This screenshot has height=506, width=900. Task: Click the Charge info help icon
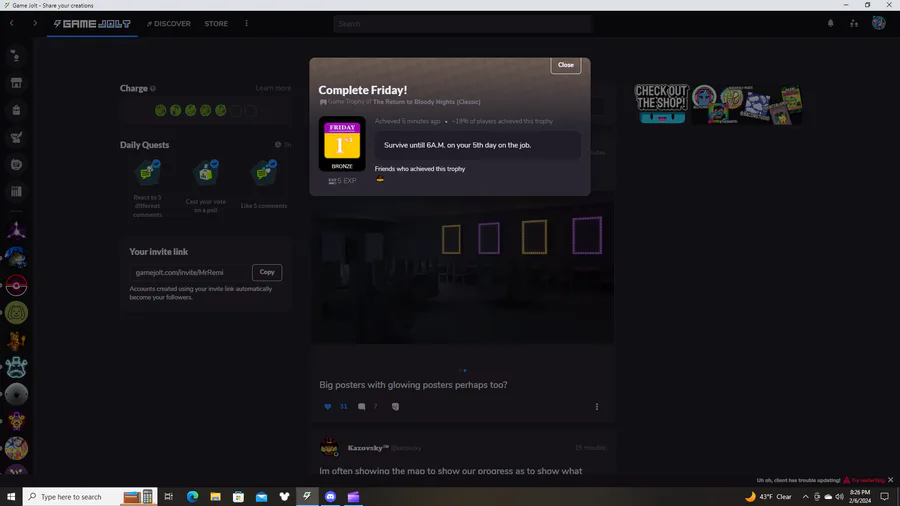153,88
